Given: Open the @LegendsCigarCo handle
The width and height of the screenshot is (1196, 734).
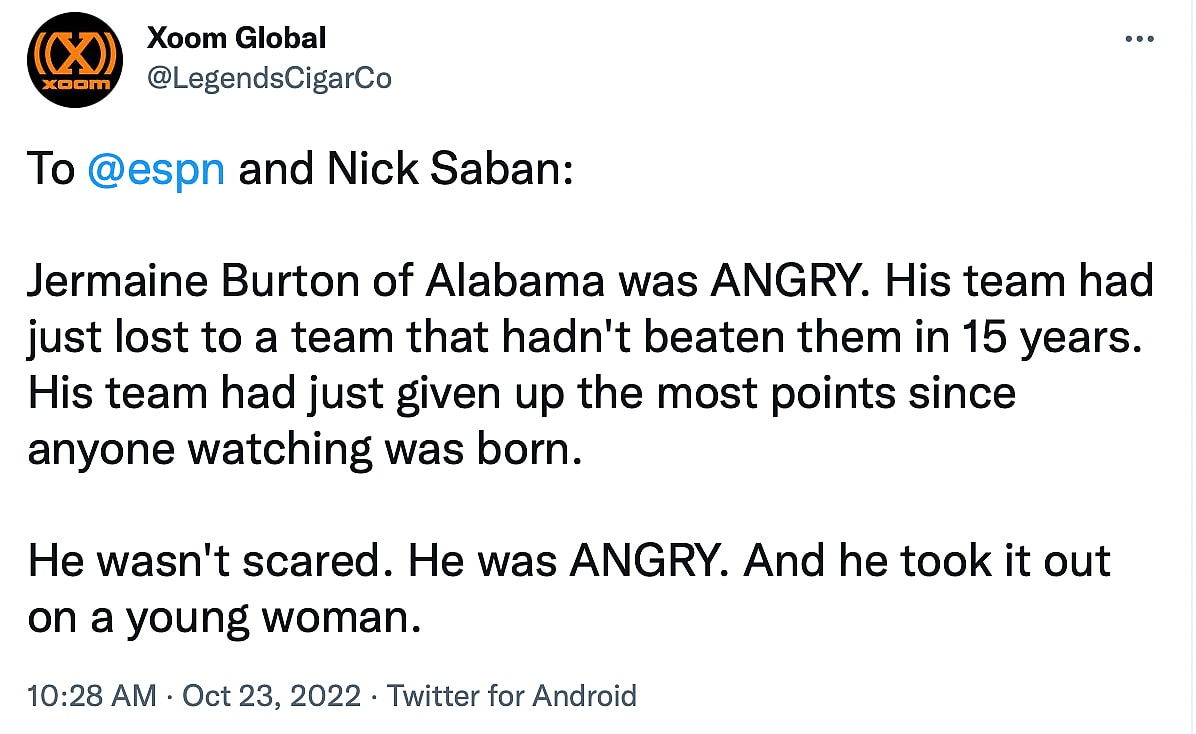Looking at the screenshot, I should [x=269, y=77].
